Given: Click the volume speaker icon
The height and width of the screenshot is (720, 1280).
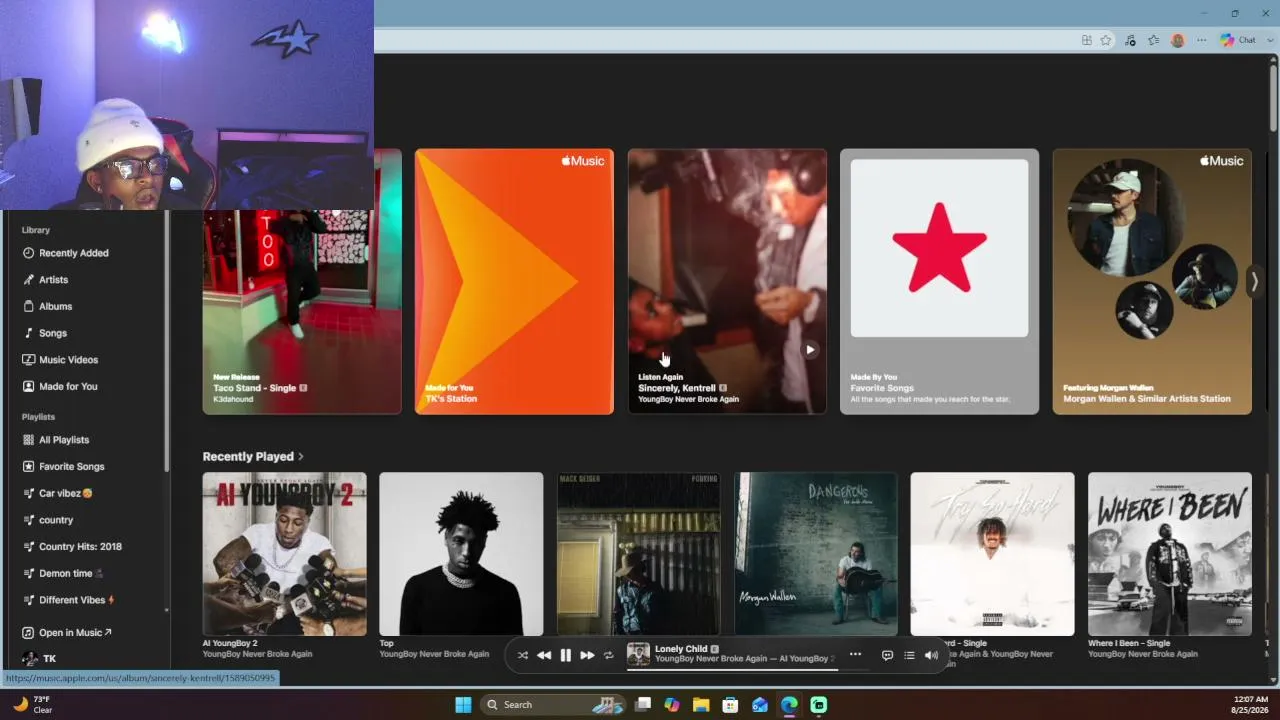Looking at the screenshot, I should click(x=931, y=655).
